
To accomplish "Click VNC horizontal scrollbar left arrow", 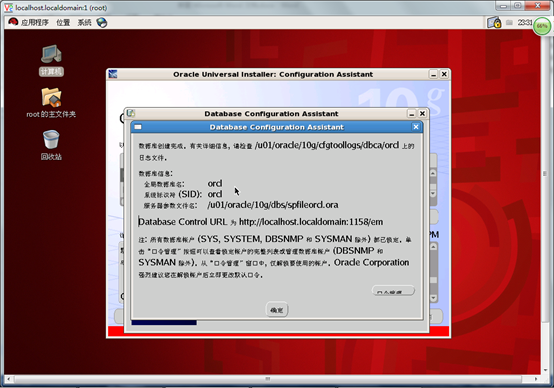I will click(x=8, y=379).
